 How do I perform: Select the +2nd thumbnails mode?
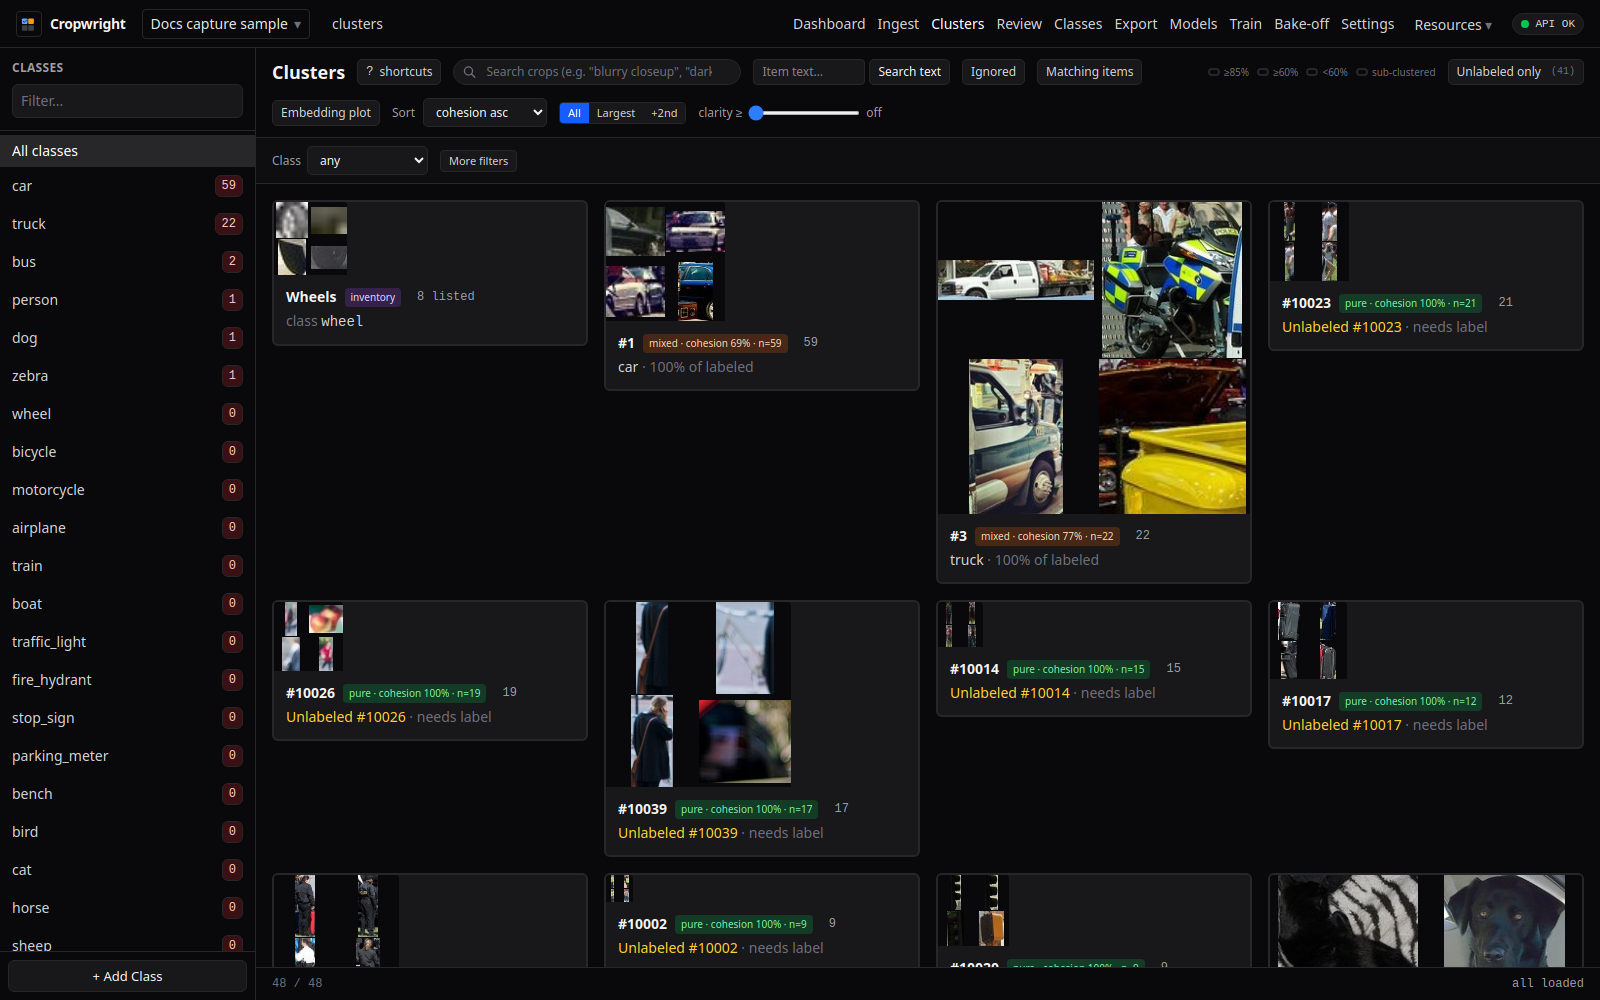point(664,113)
